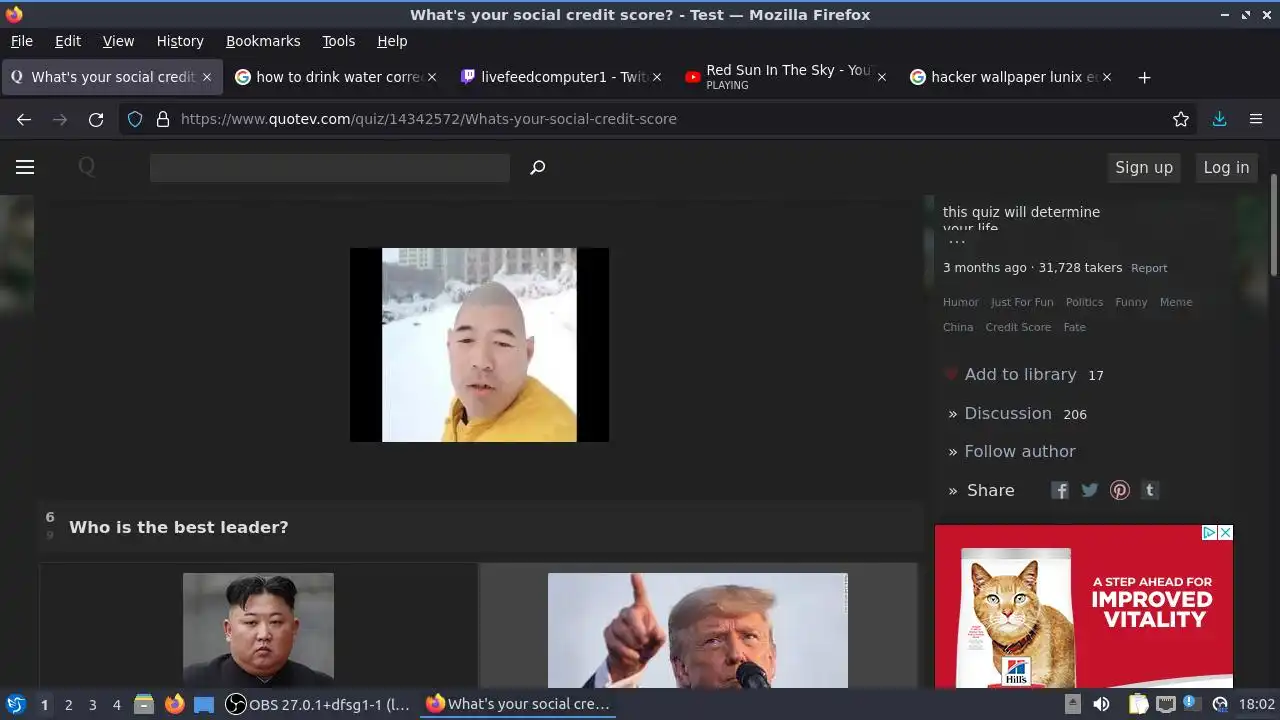This screenshot has width=1280, height=720.
Task: Select the Kim Jong Un answer image
Action: pos(258,630)
